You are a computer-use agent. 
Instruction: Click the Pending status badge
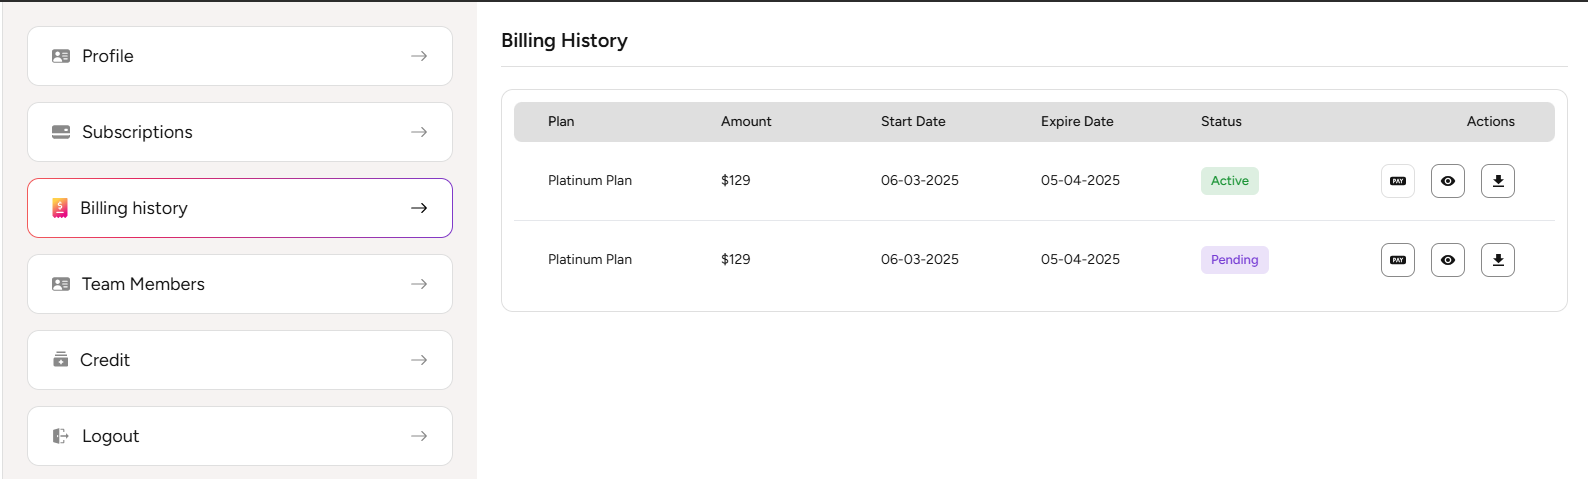[1234, 260]
